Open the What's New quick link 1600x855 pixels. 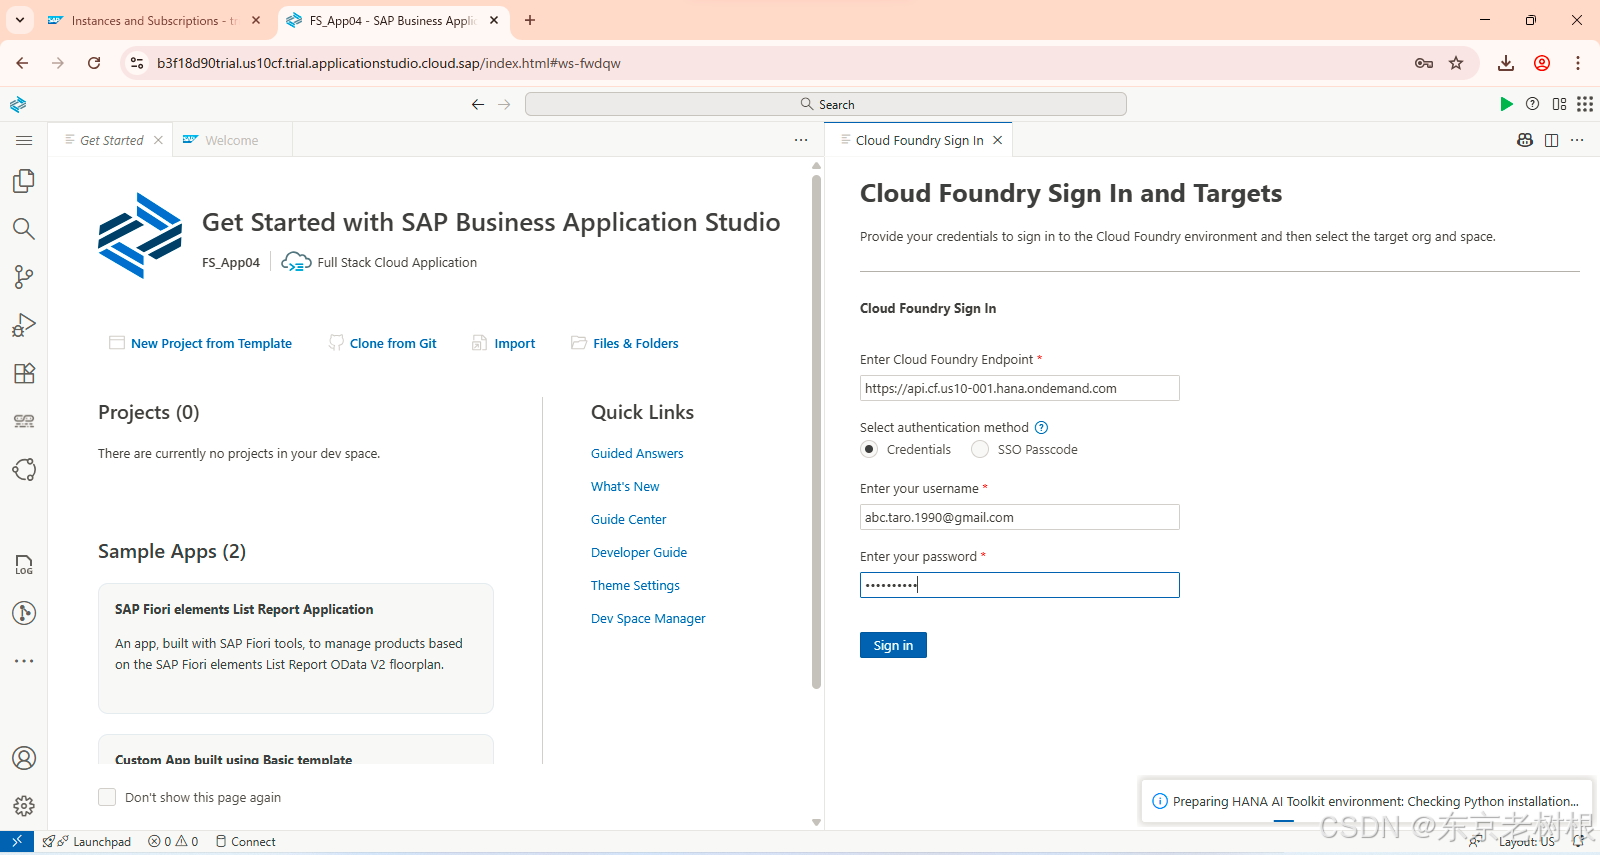coord(625,486)
